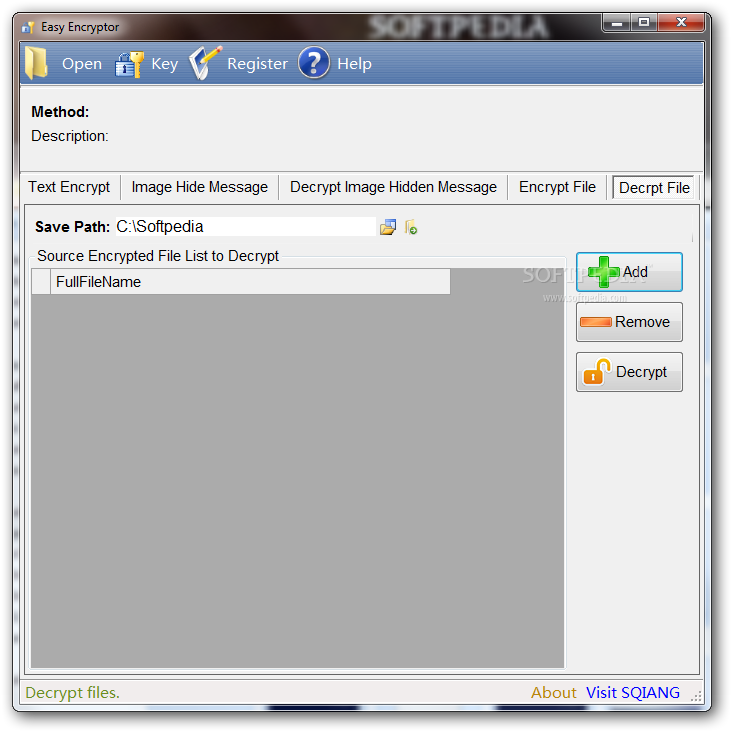Click the browse save path folder icon
The image size is (732, 732).
[388, 227]
